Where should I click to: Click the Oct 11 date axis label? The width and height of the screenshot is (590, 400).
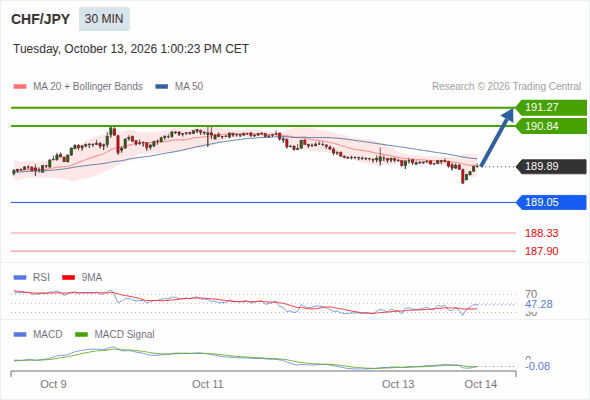(x=208, y=384)
